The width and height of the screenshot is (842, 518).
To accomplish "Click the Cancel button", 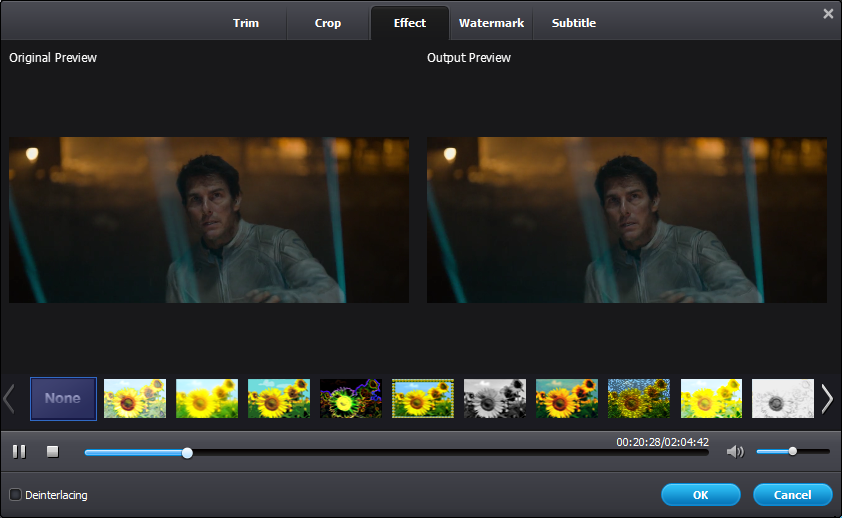I will 793,495.
